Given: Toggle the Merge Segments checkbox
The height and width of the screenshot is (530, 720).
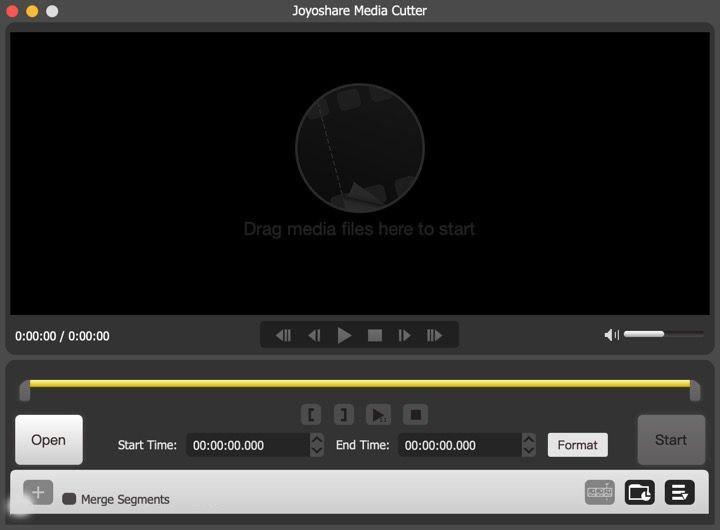Looking at the screenshot, I should point(69,499).
